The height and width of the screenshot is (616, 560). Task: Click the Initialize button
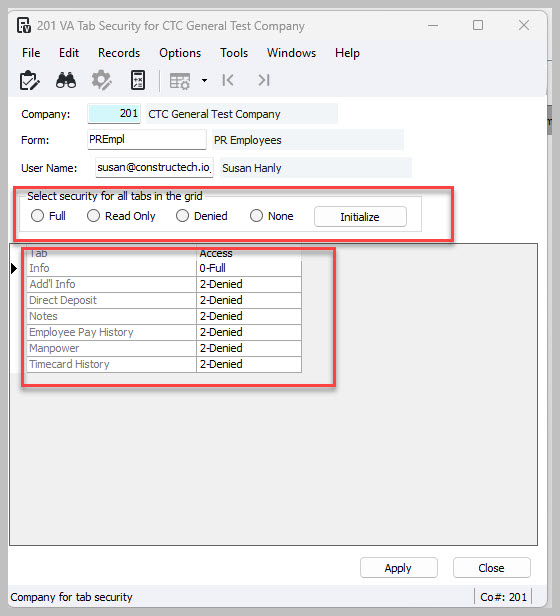[360, 216]
